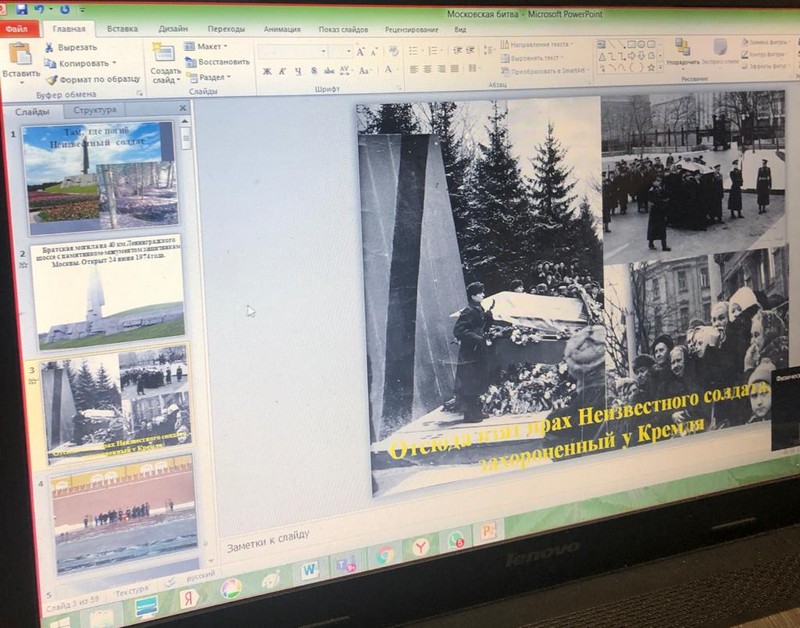The width and height of the screenshot is (800, 628).
Task: Open the Раздел section dropdown
Action: (x=209, y=78)
